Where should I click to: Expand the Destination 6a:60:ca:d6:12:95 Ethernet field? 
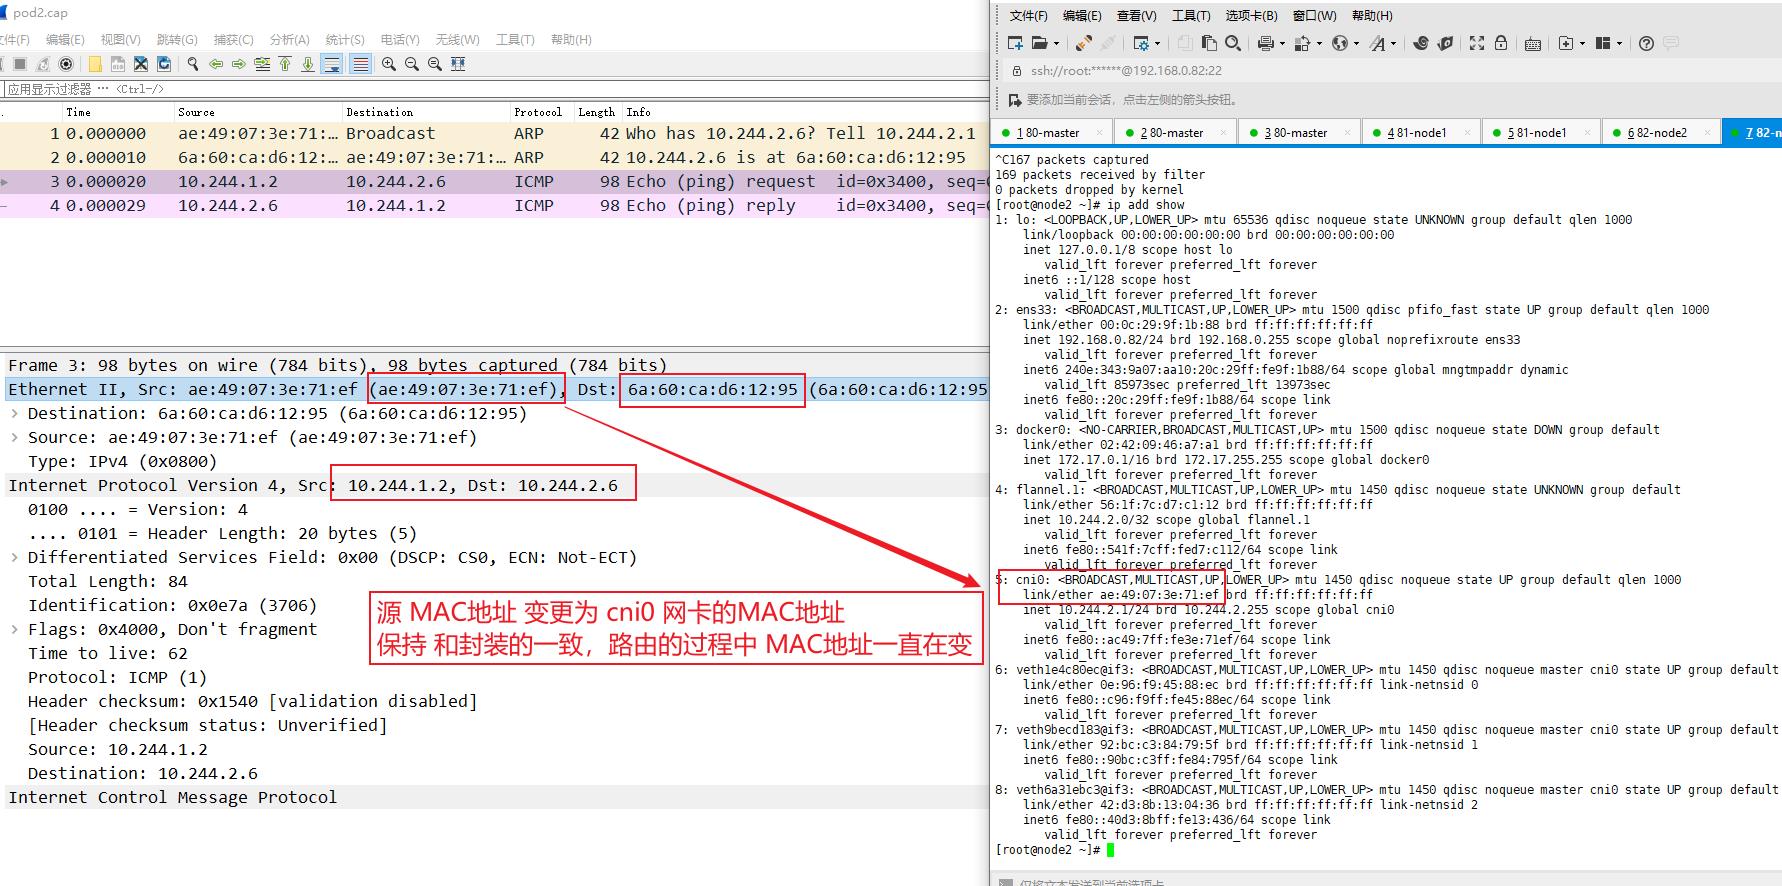(14, 413)
